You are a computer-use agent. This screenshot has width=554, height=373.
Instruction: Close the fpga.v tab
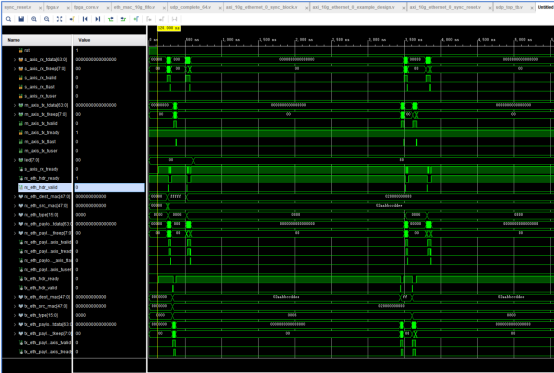68,8
